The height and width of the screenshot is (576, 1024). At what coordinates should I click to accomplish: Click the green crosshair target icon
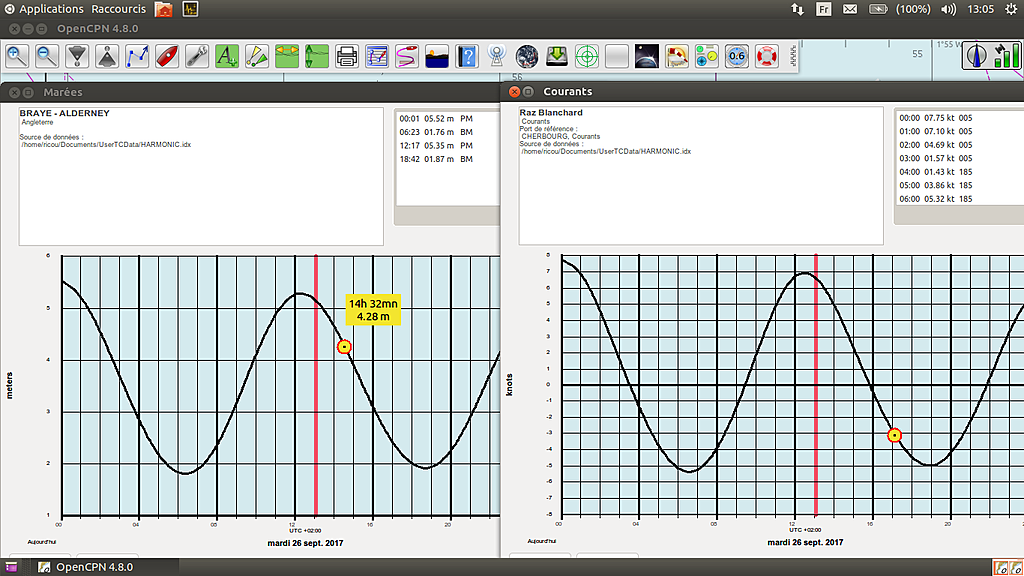coord(587,56)
